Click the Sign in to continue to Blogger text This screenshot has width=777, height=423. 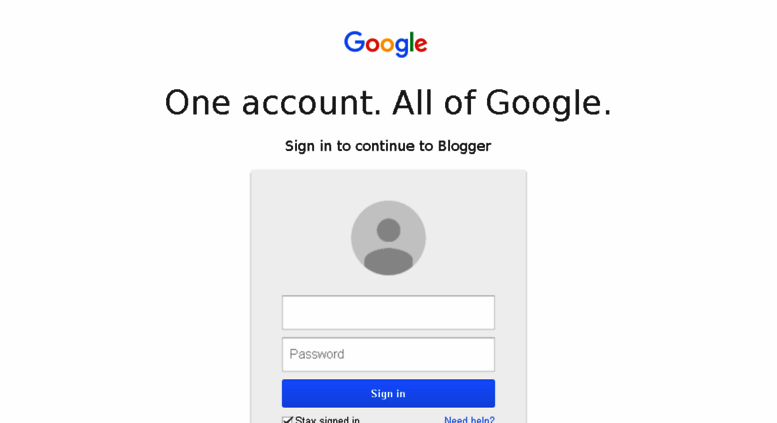tap(388, 146)
